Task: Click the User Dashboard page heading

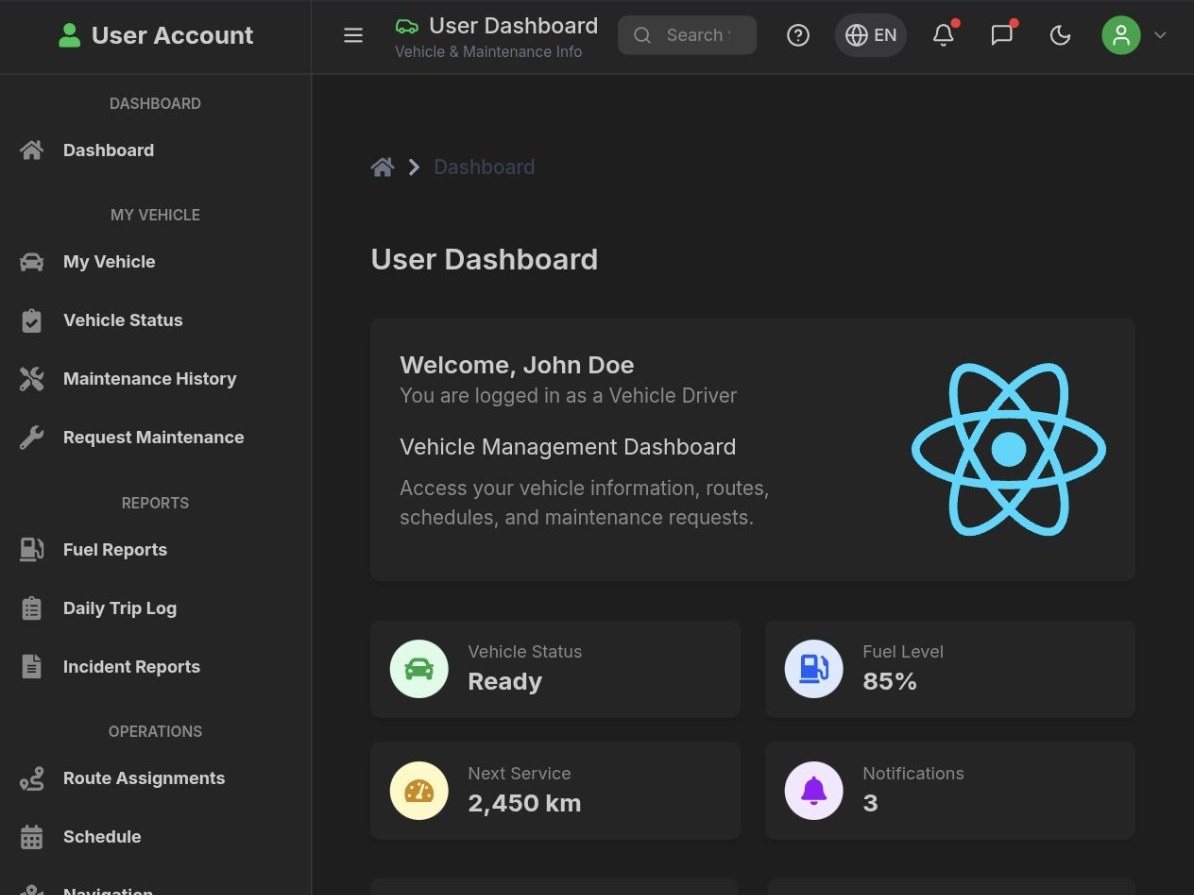Action: tap(484, 260)
